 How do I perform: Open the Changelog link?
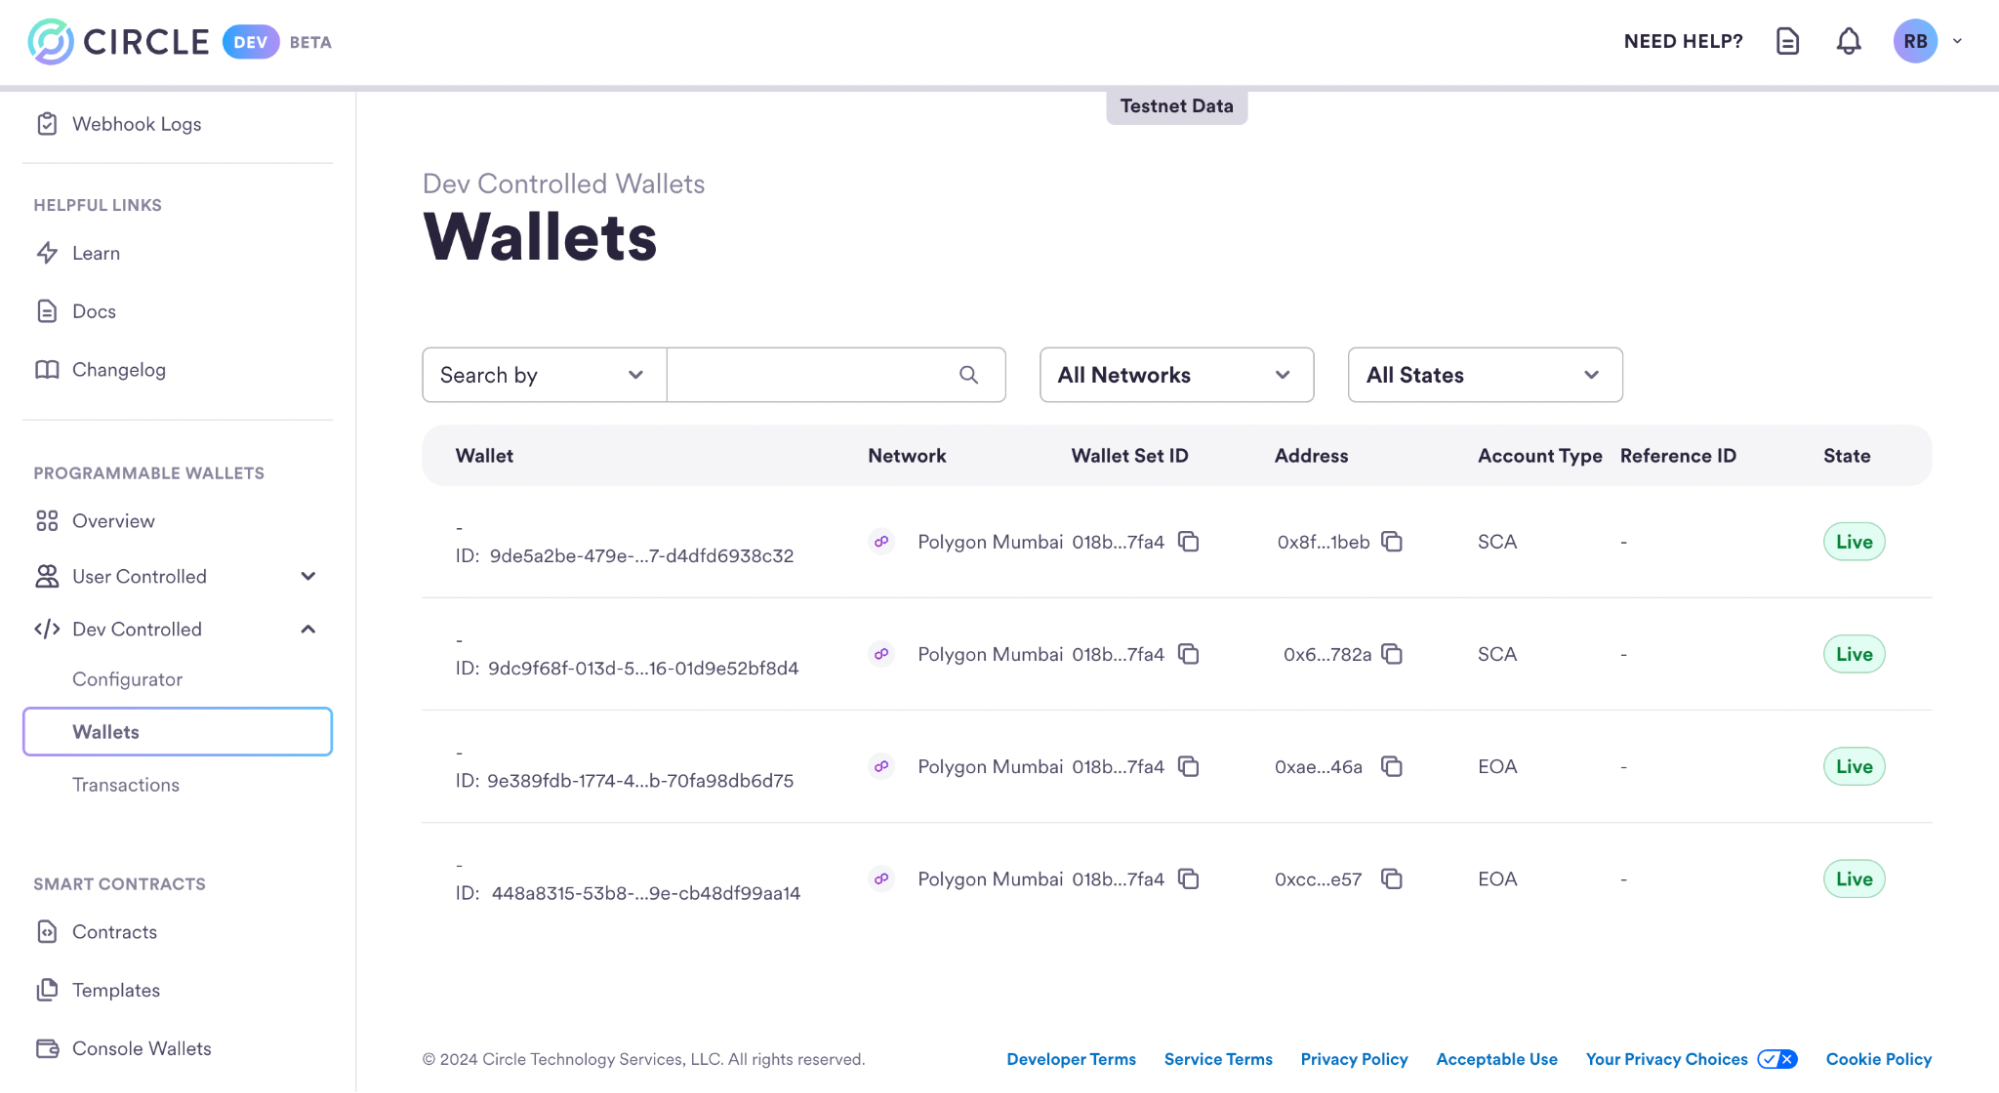coord(119,369)
